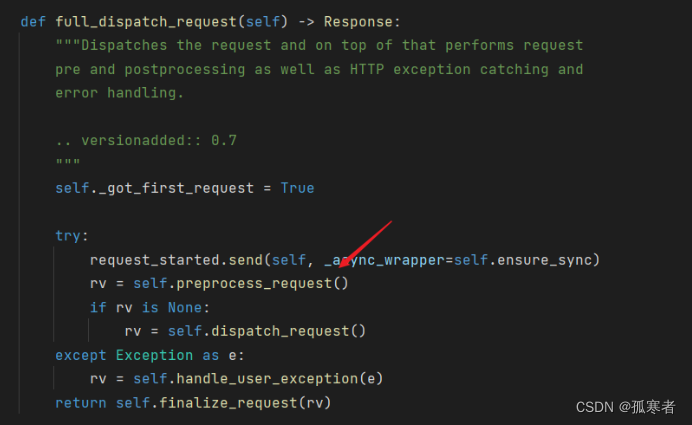Click the Response return type annotation
The image size is (692, 425).
(x=358, y=22)
